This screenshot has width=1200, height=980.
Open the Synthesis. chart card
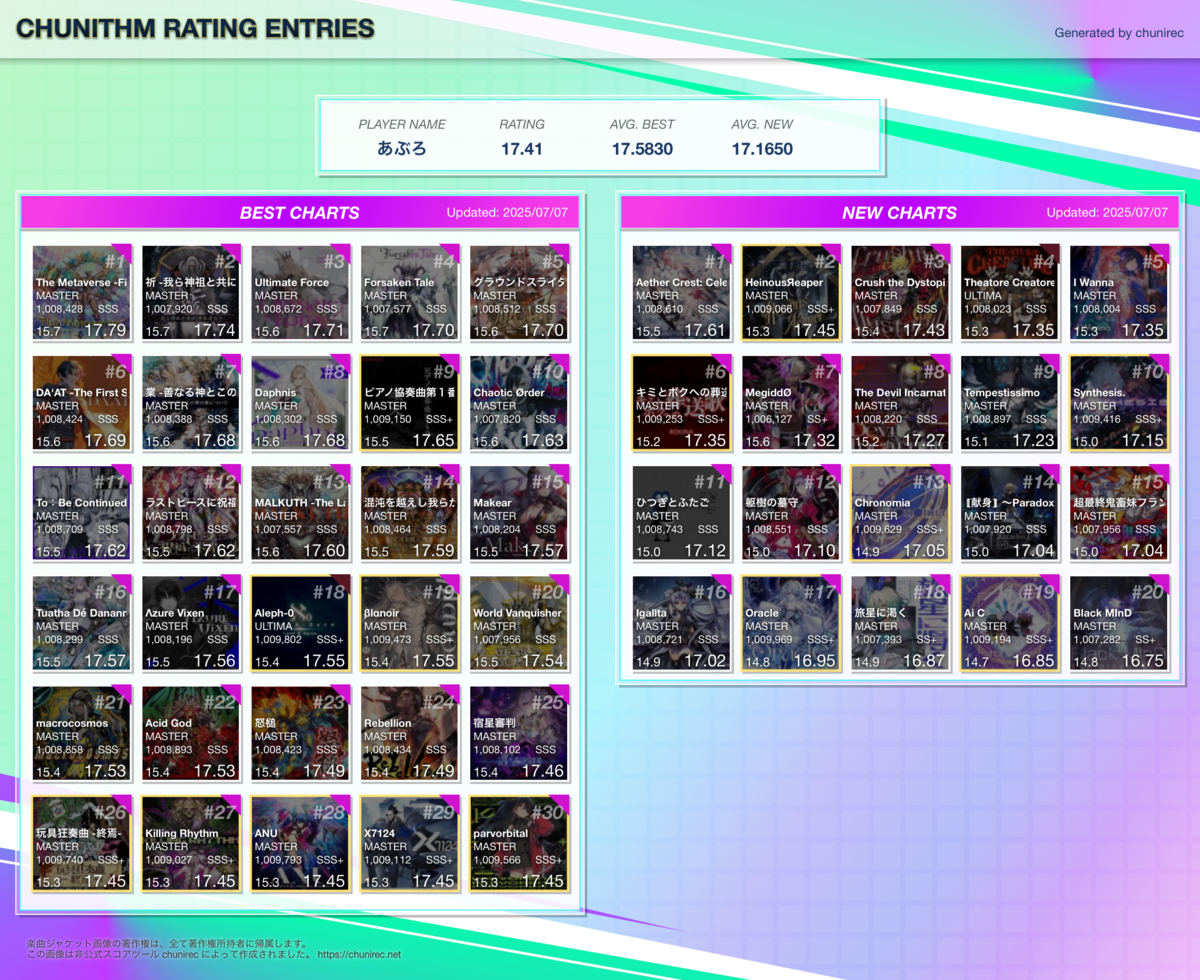pyautogui.click(x=1122, y=403)
